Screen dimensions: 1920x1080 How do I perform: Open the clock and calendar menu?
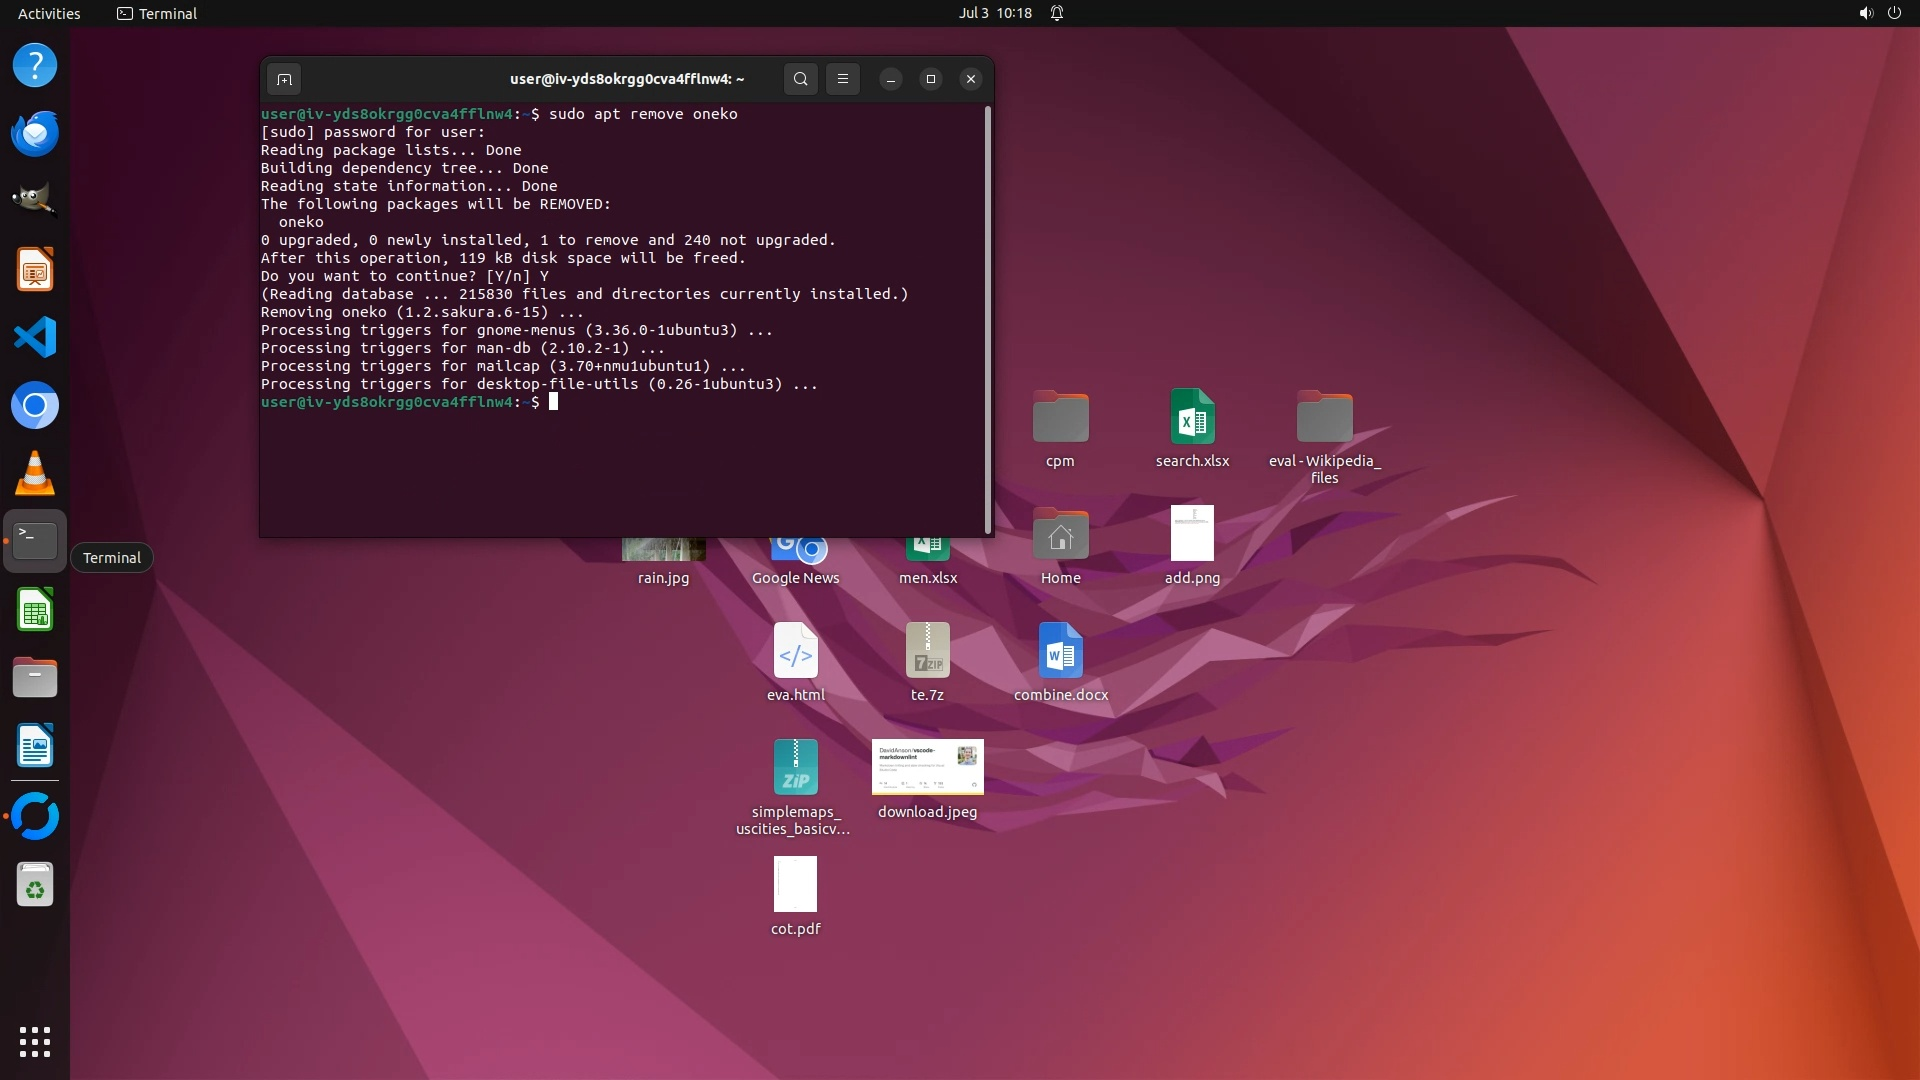click(x=994, y=13)
